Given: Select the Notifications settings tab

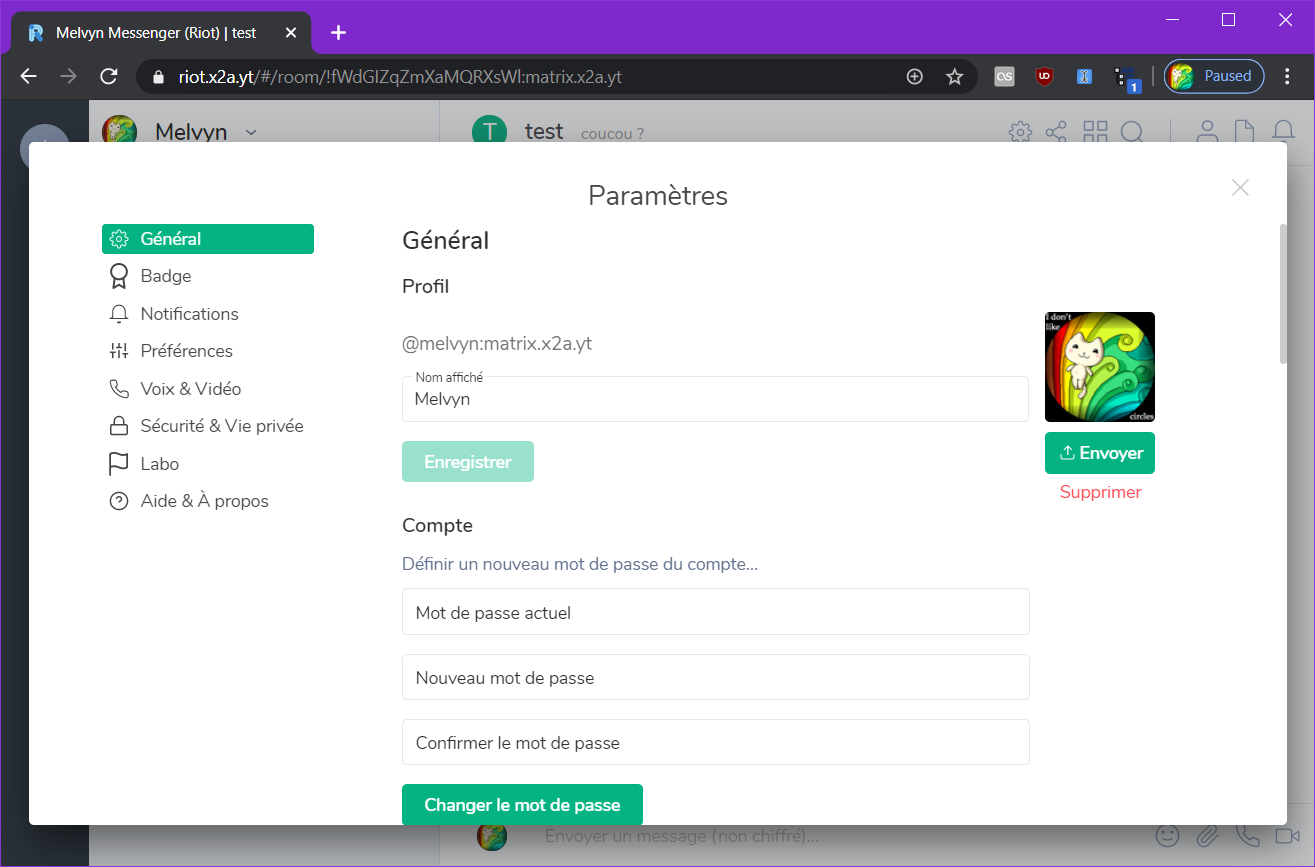Looking at the screenshot, I should click(189, 314).
